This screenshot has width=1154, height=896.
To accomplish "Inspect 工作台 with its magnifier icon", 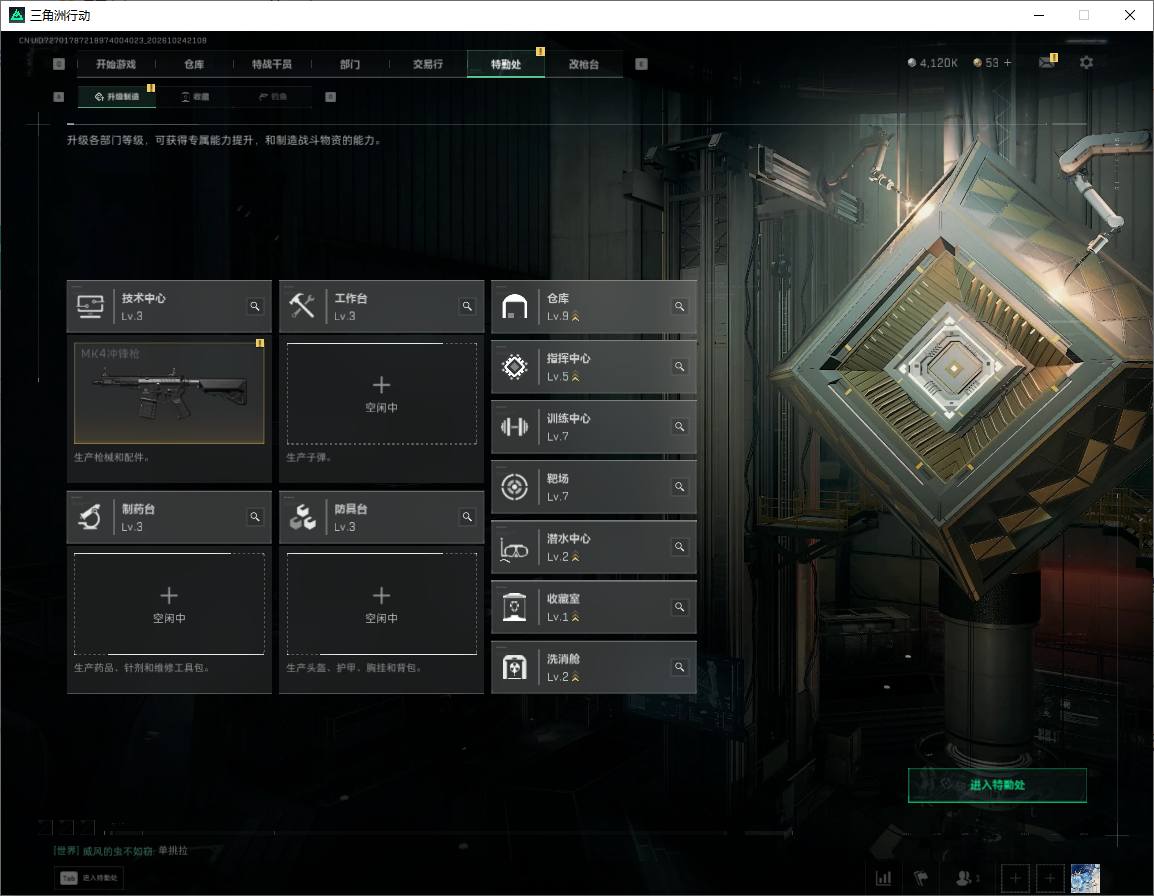I will click(x=467, y=306).
